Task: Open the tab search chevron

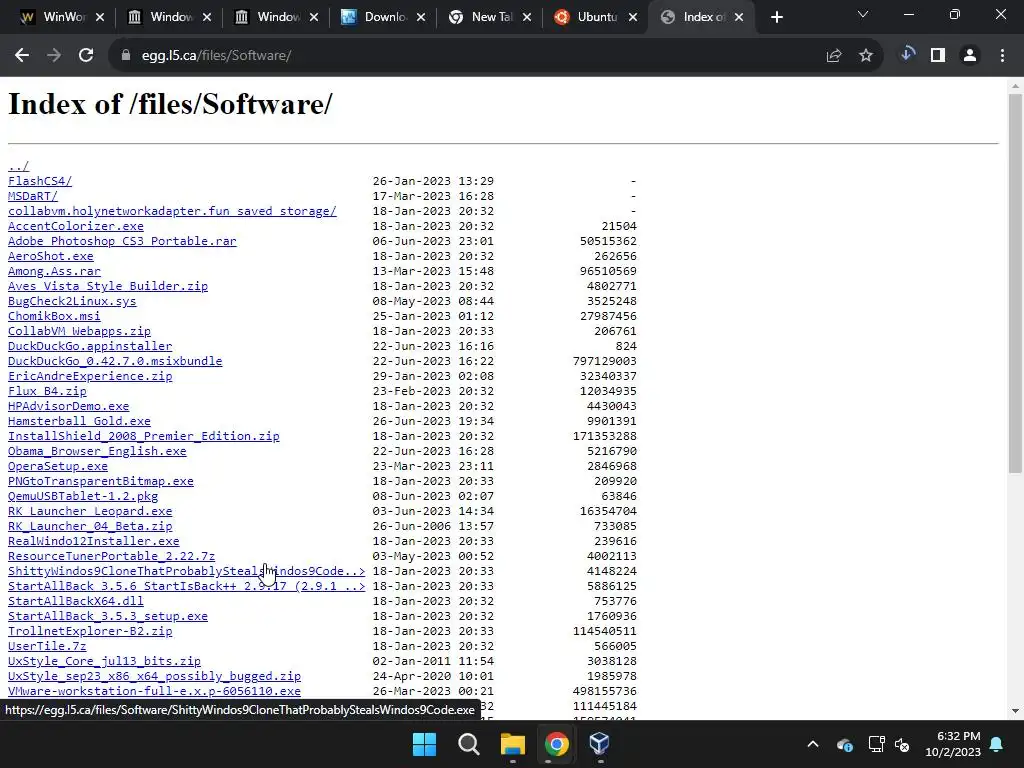Action: point(863,14)
